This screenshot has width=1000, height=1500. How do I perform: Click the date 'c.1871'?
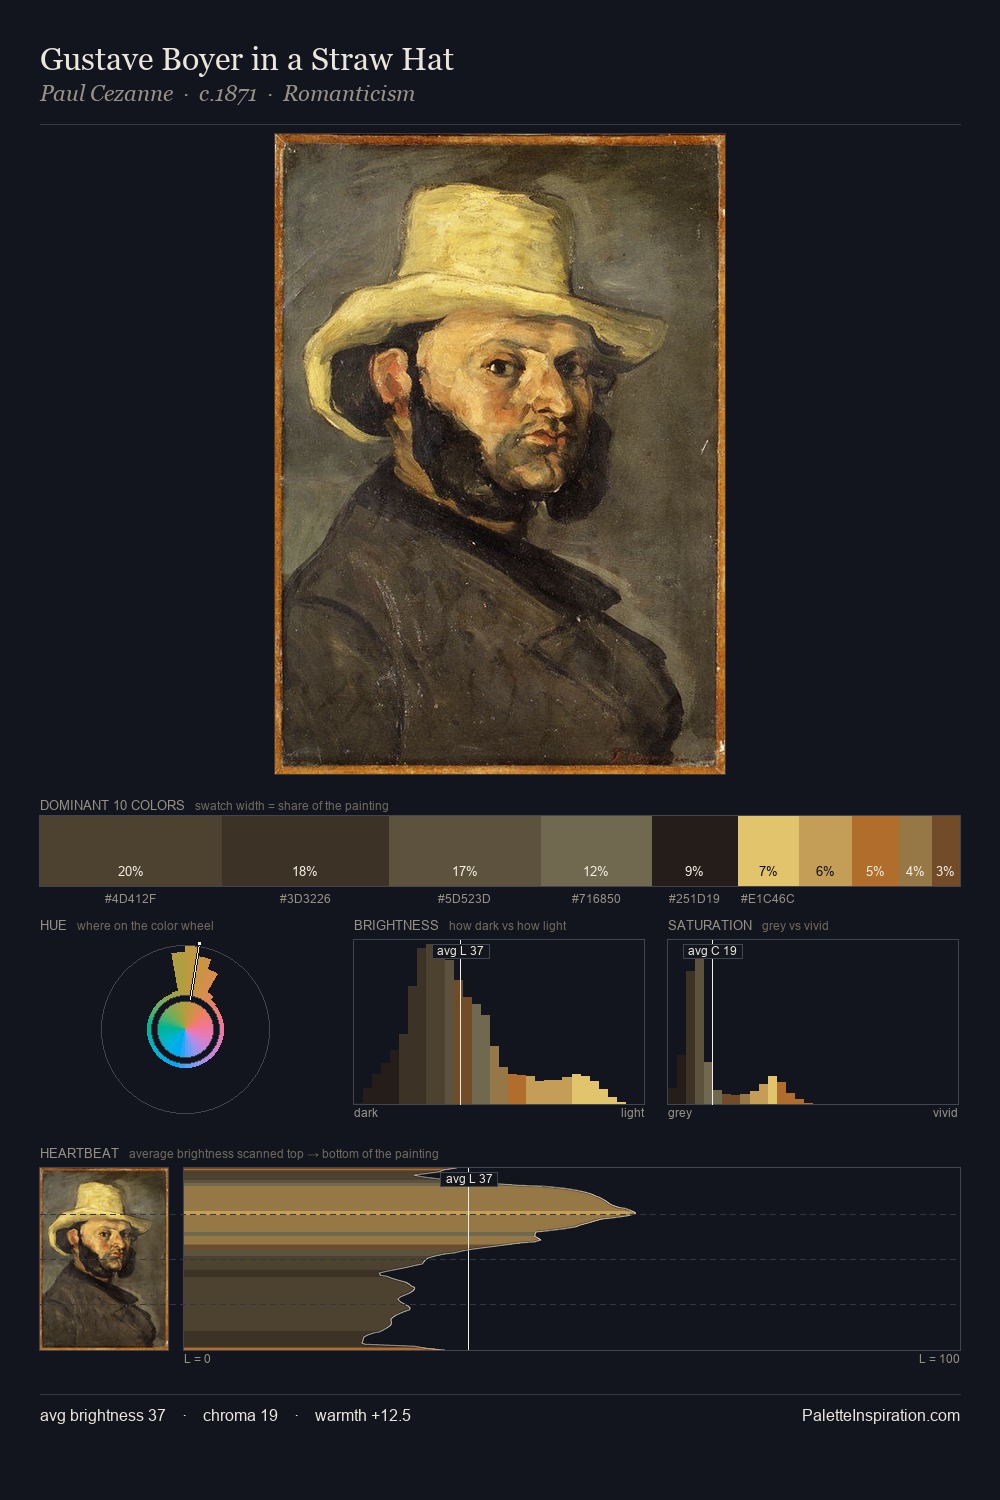coord(228,94)
